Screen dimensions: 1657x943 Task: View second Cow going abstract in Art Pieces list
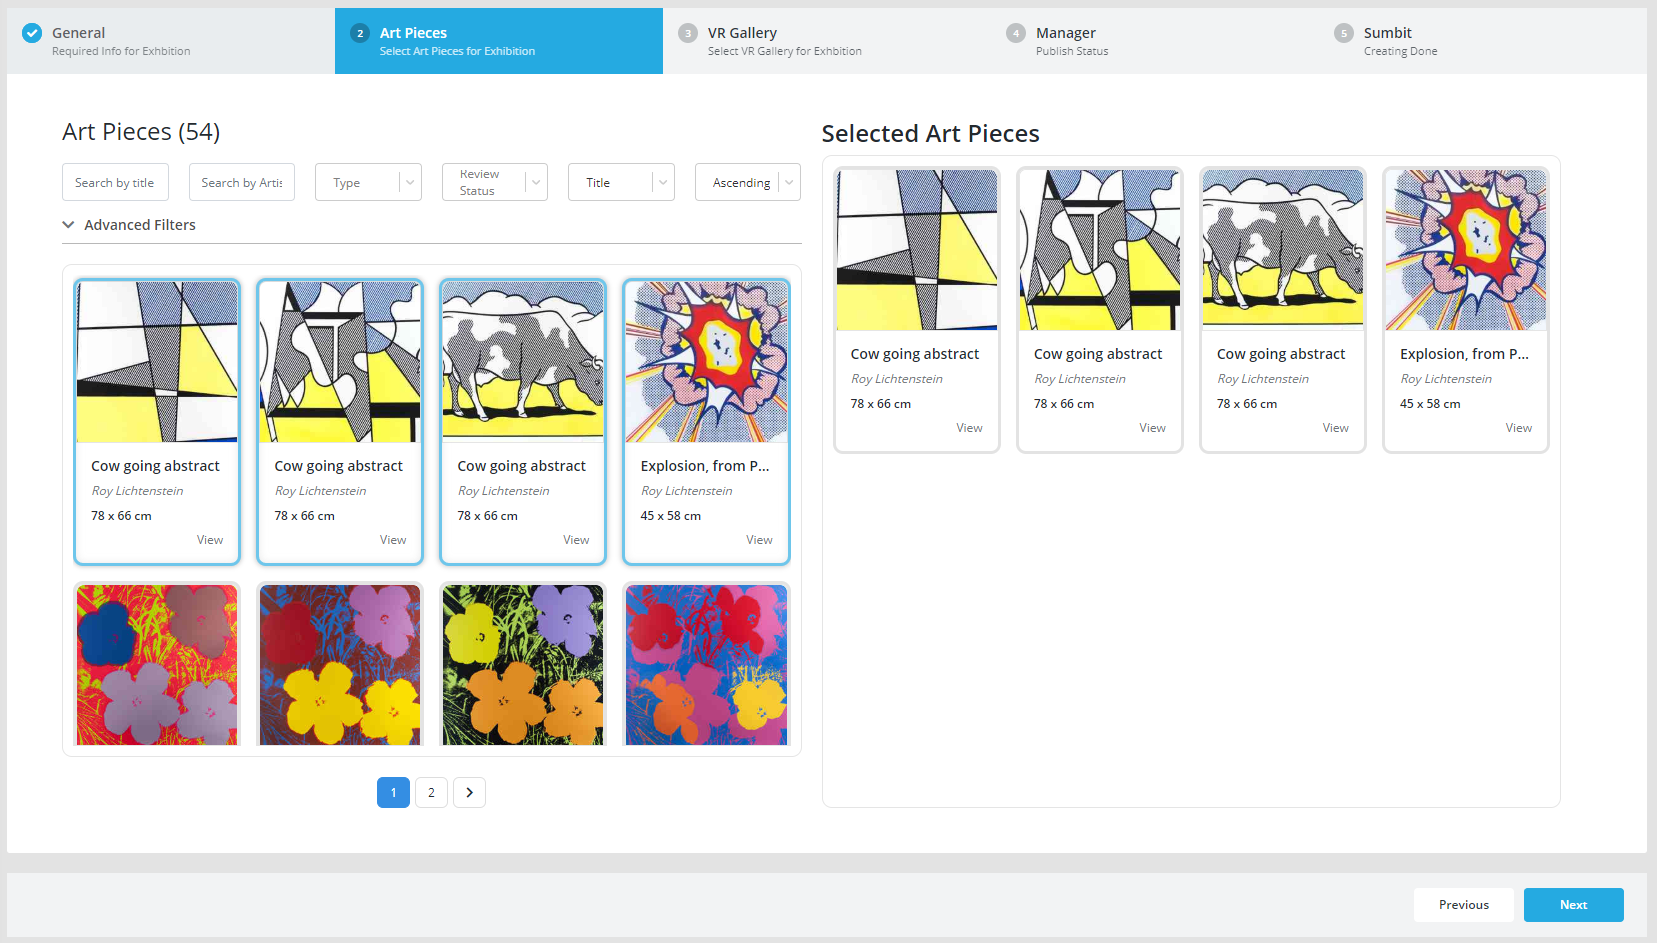tap(393, 540)
